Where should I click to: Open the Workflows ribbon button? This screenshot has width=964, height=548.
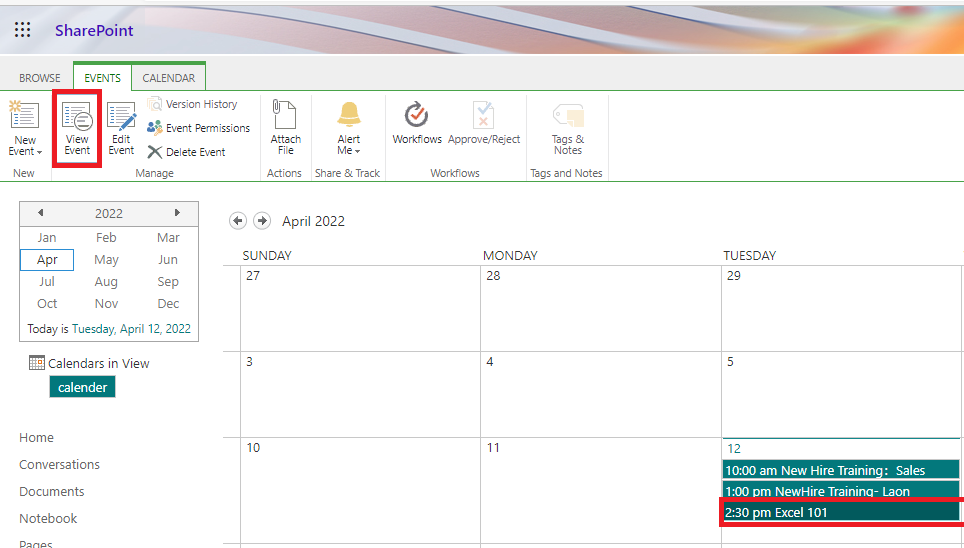click(x=417, y=123)
